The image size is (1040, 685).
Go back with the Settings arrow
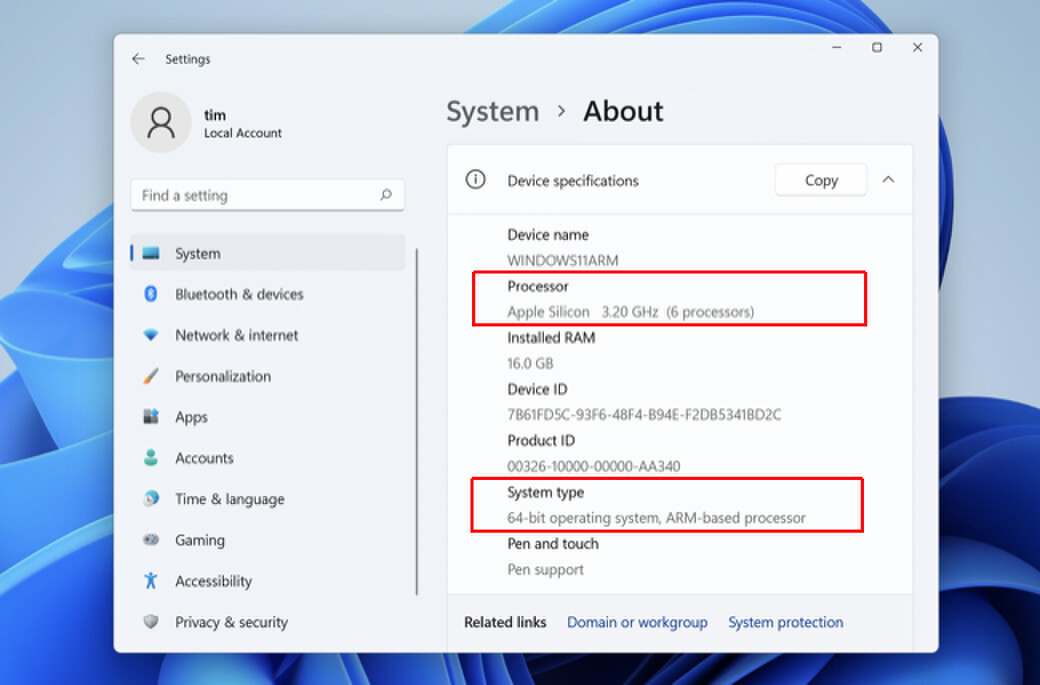(138, 59)
